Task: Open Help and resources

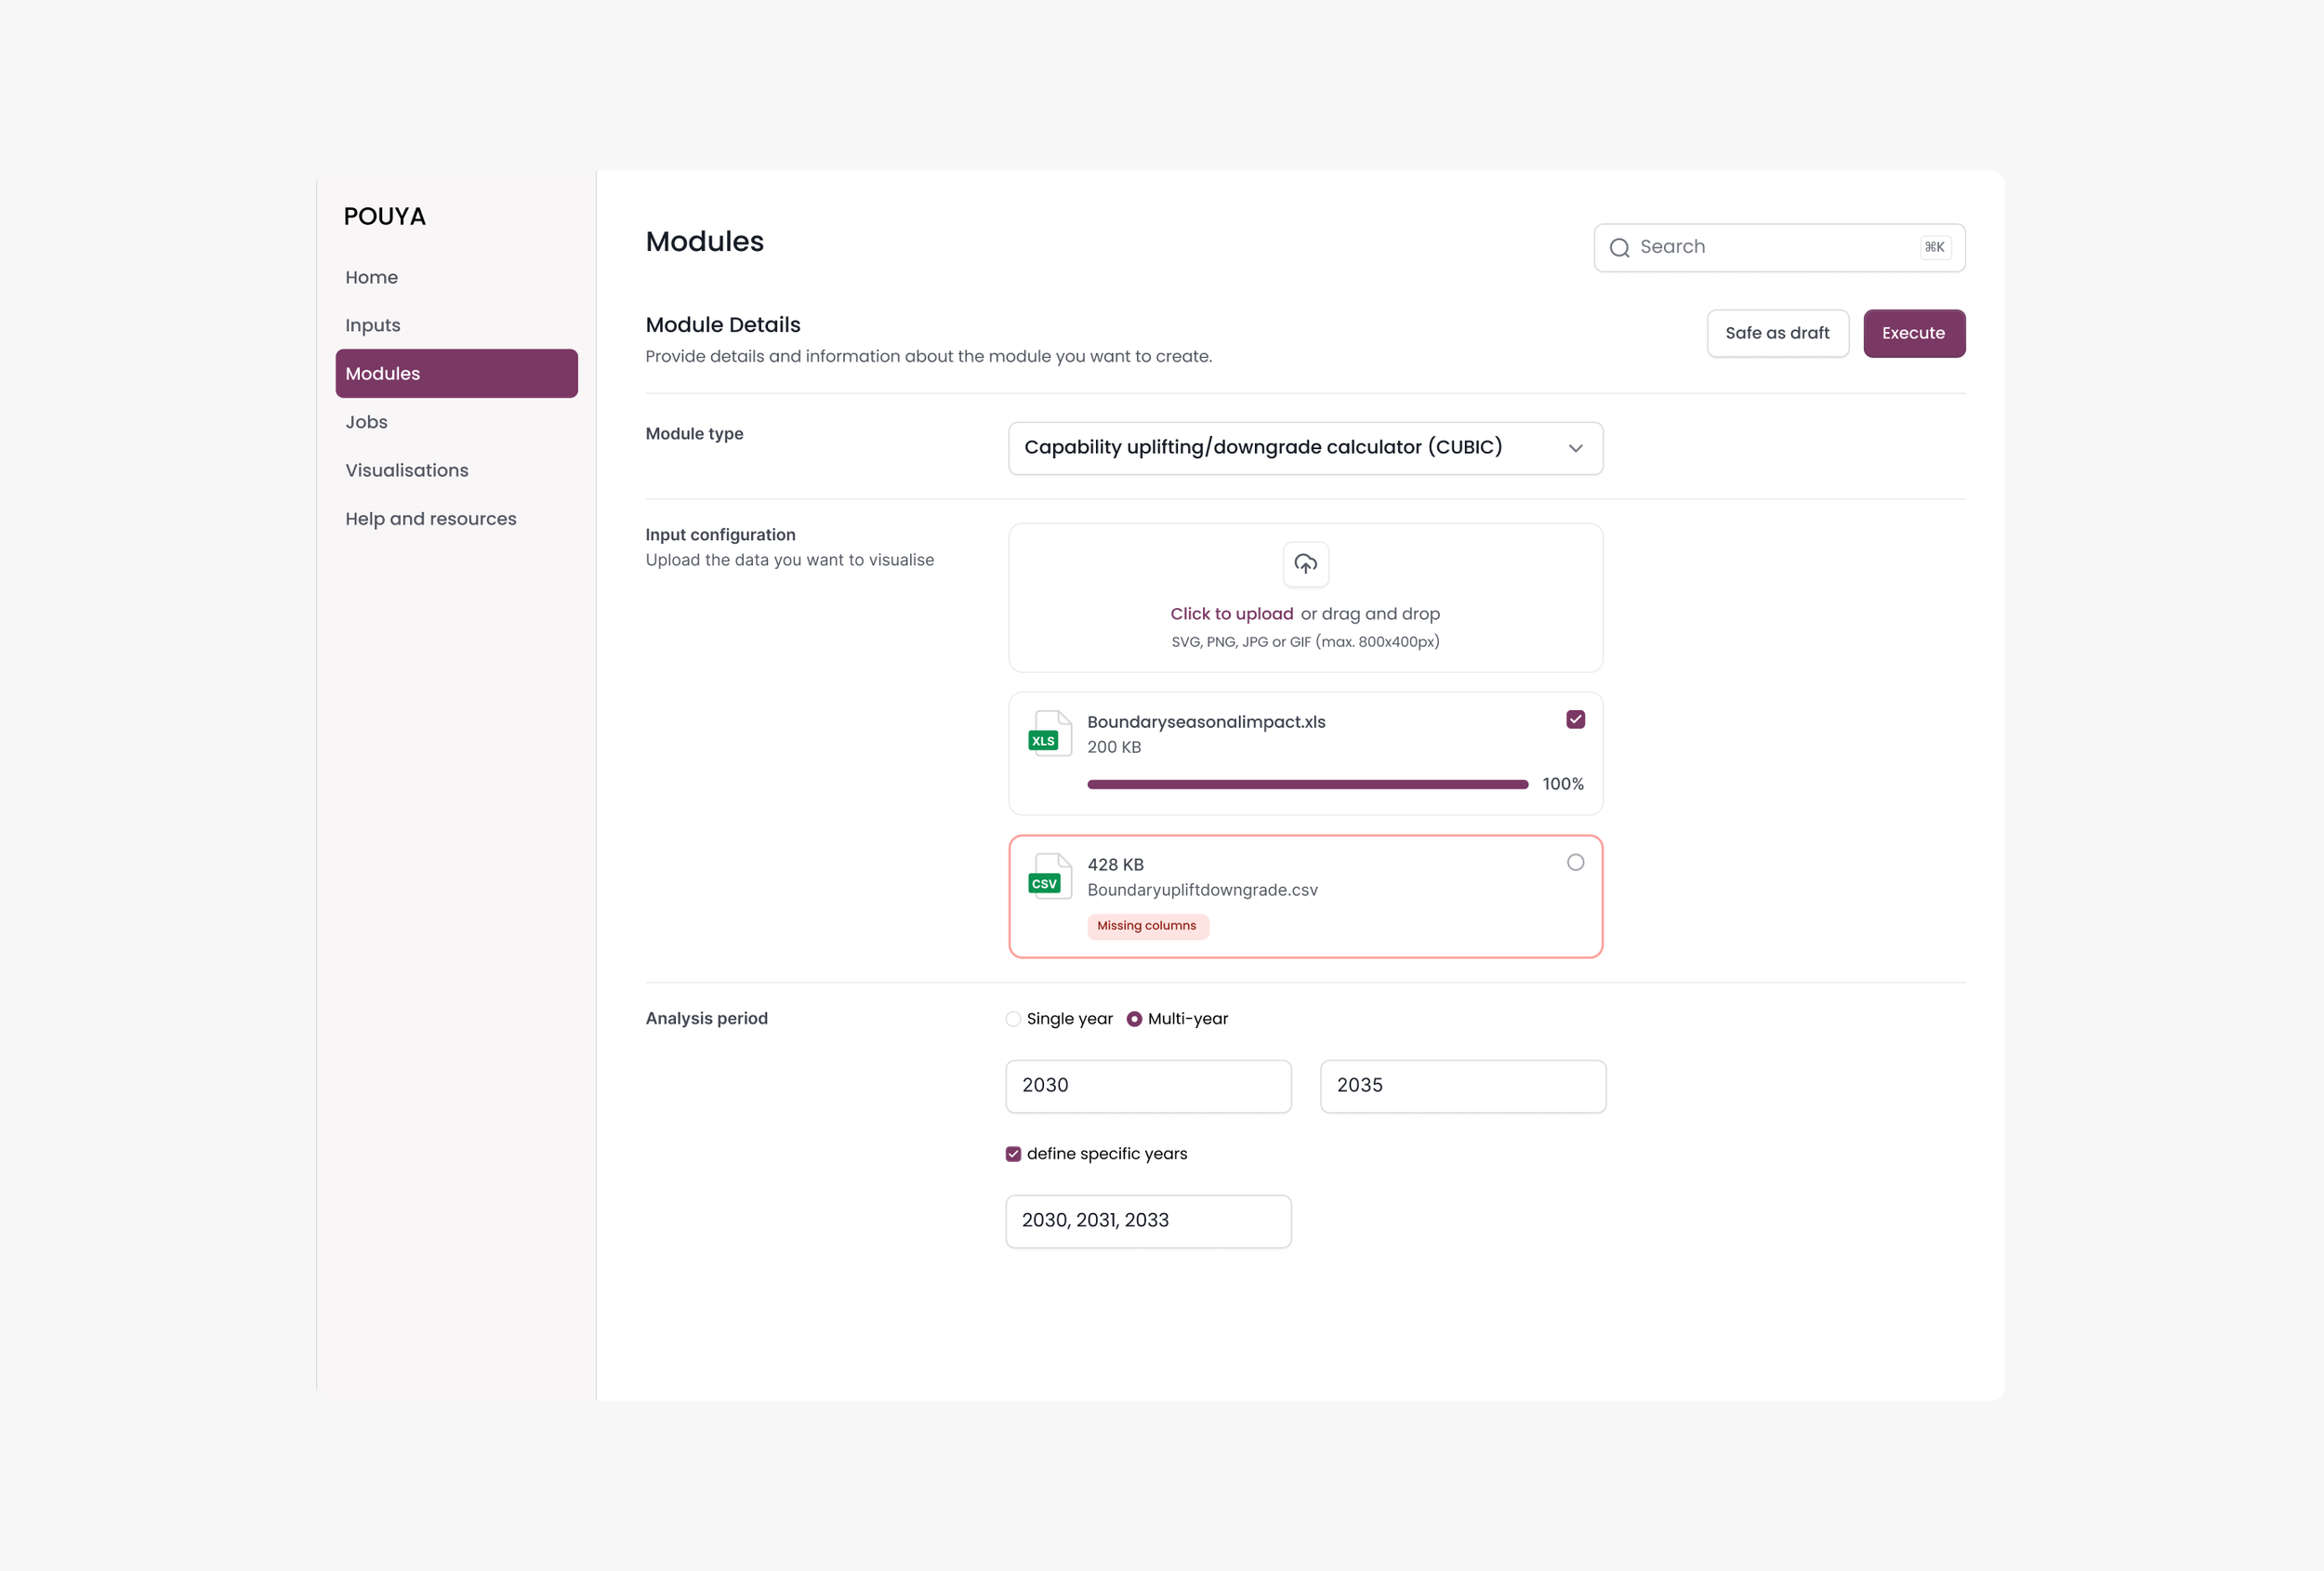Action: click(x=431, y=519)
